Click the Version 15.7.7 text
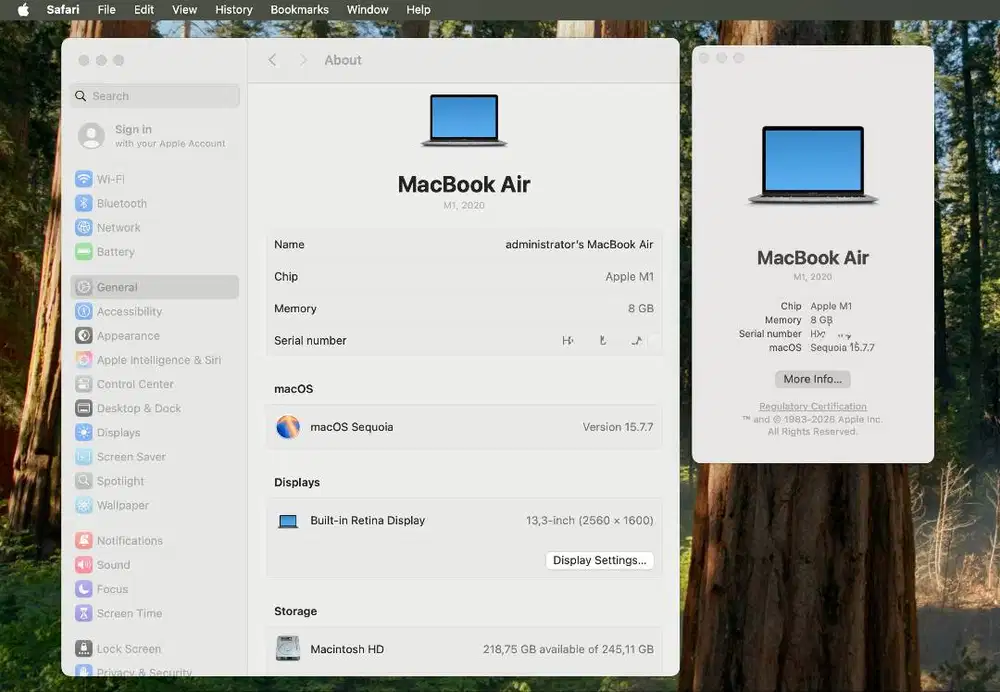The height and width of the screenshot is (692, 1000). 618,427
